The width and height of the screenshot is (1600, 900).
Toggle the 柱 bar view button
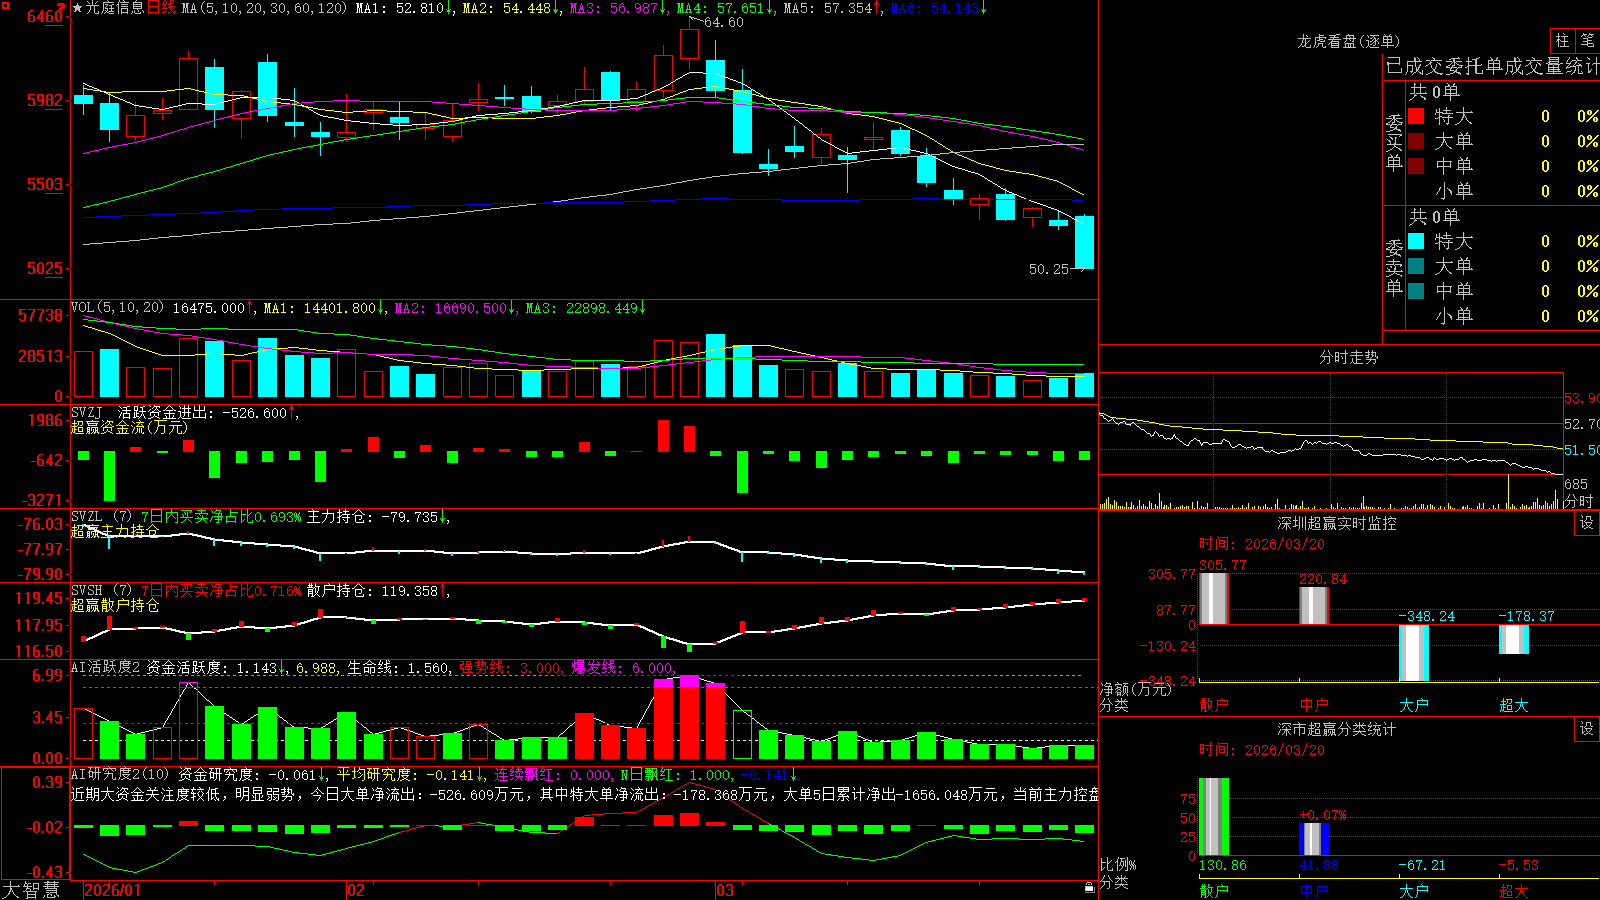(x=1562, y=40)
